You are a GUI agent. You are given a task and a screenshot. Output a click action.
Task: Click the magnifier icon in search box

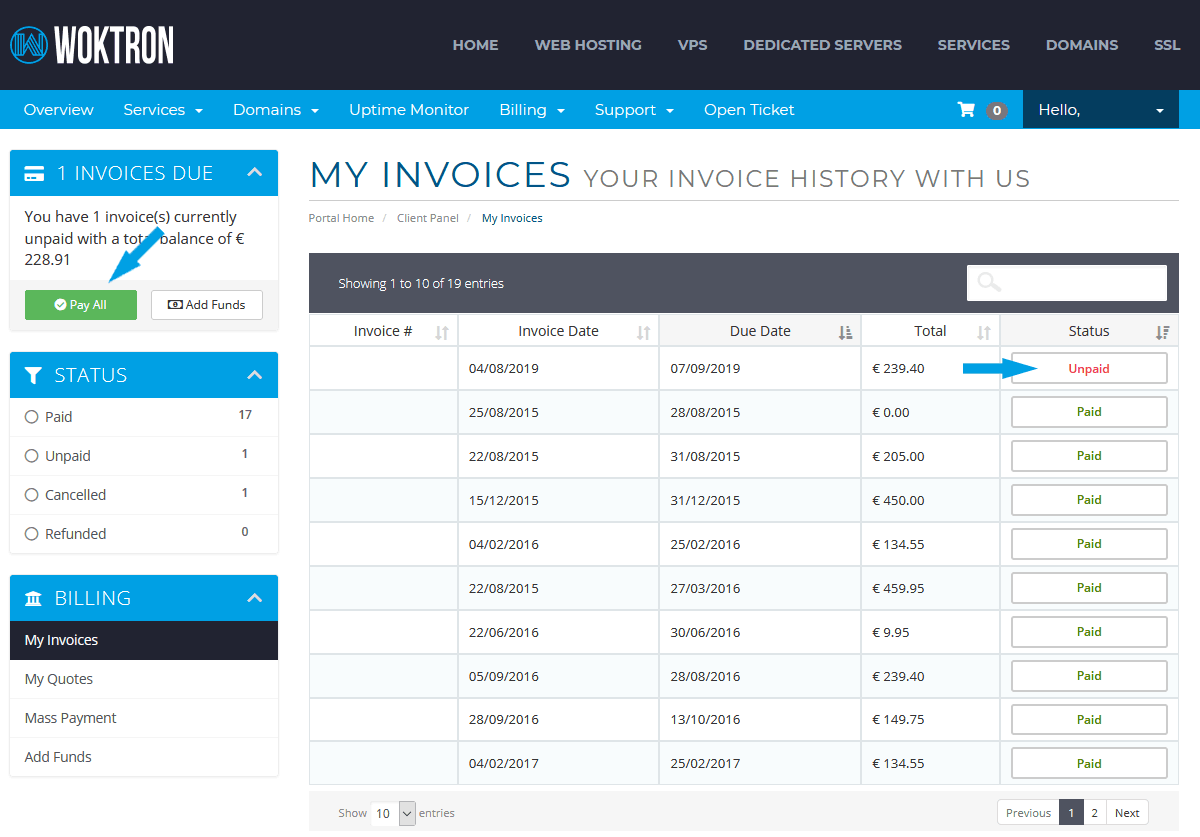(x=989, y=283)
